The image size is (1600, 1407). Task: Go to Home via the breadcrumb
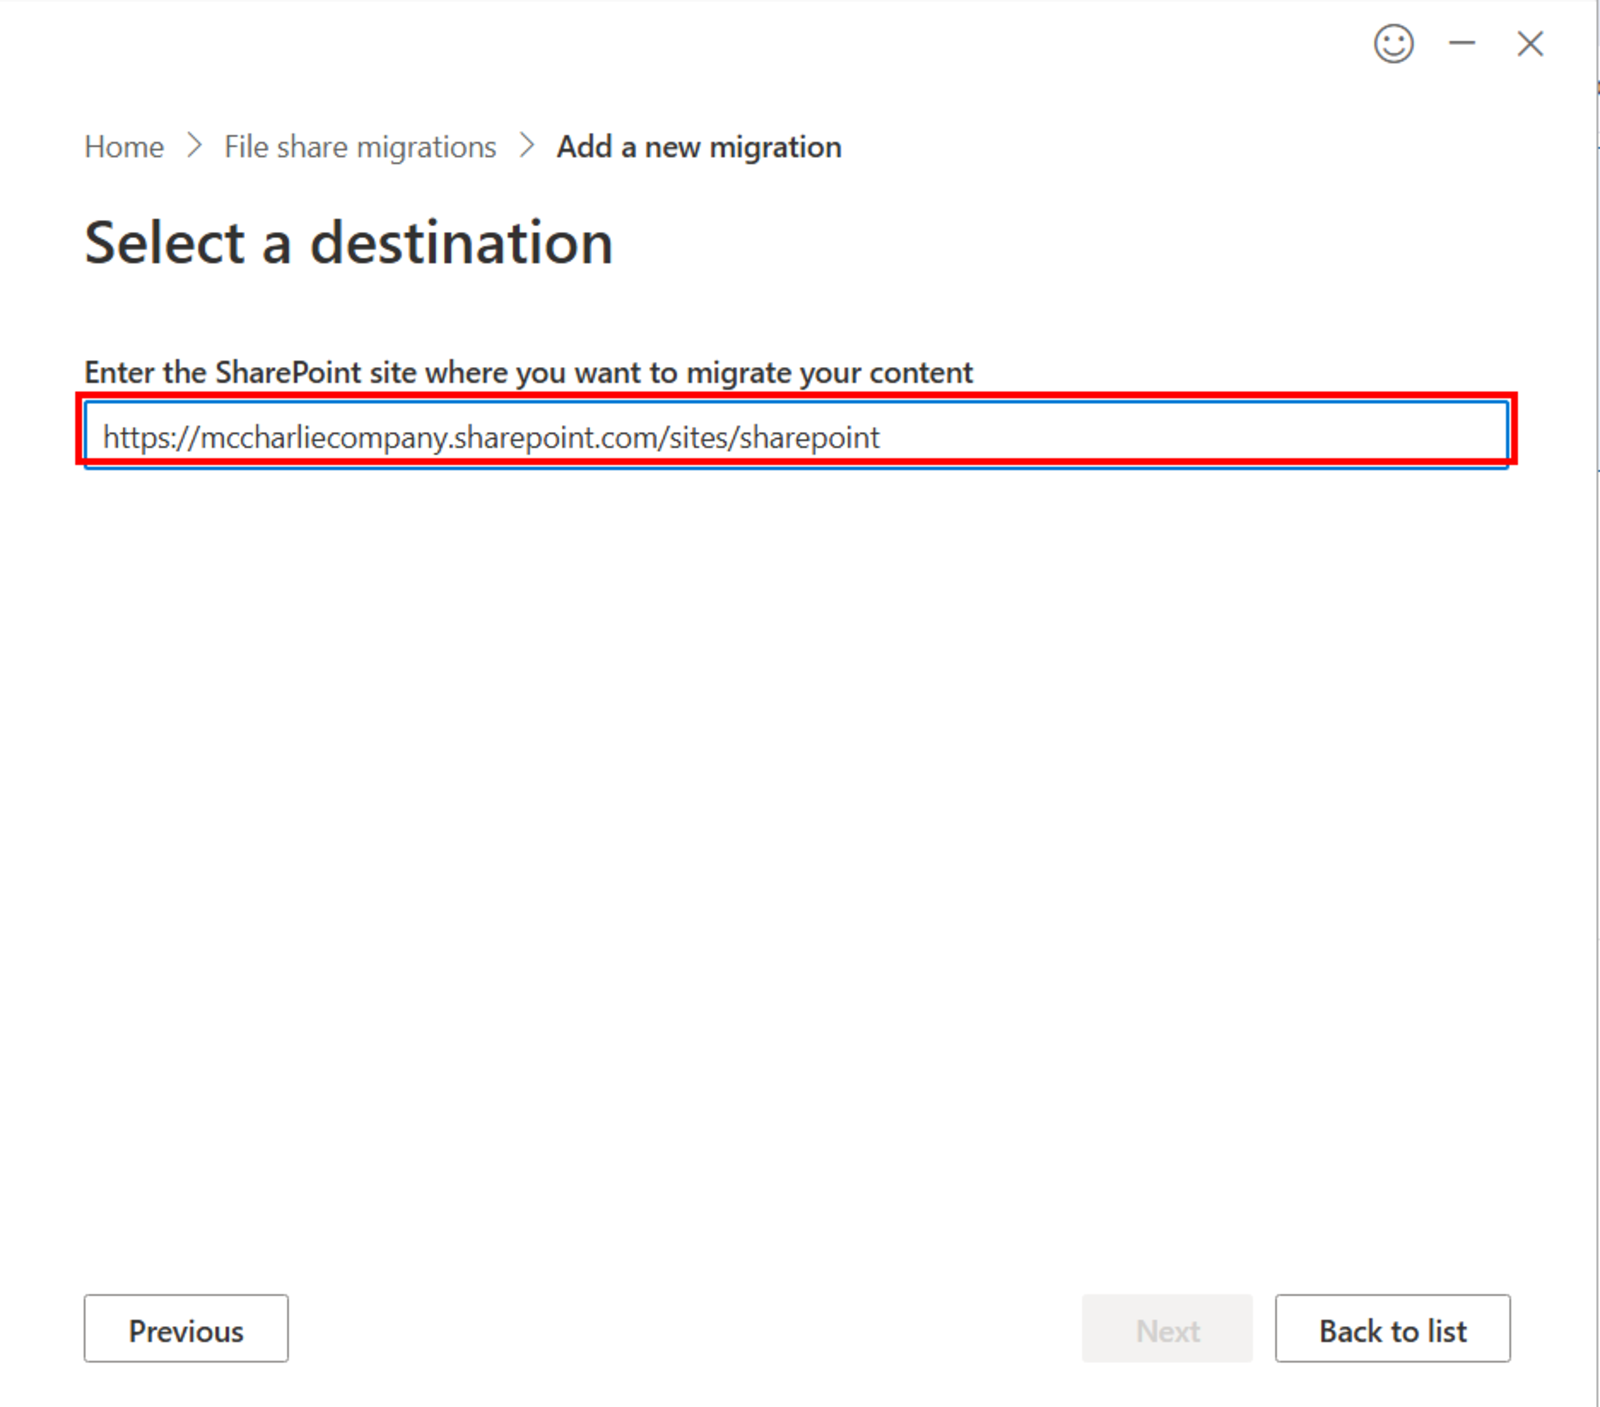point(123,146)
